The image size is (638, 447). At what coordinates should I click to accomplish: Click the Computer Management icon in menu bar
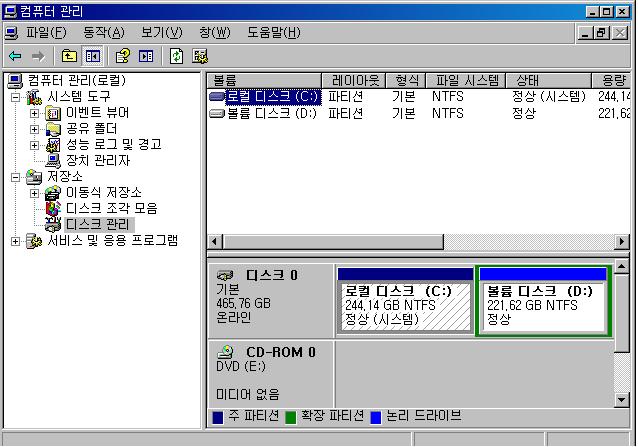click(11, 33)
